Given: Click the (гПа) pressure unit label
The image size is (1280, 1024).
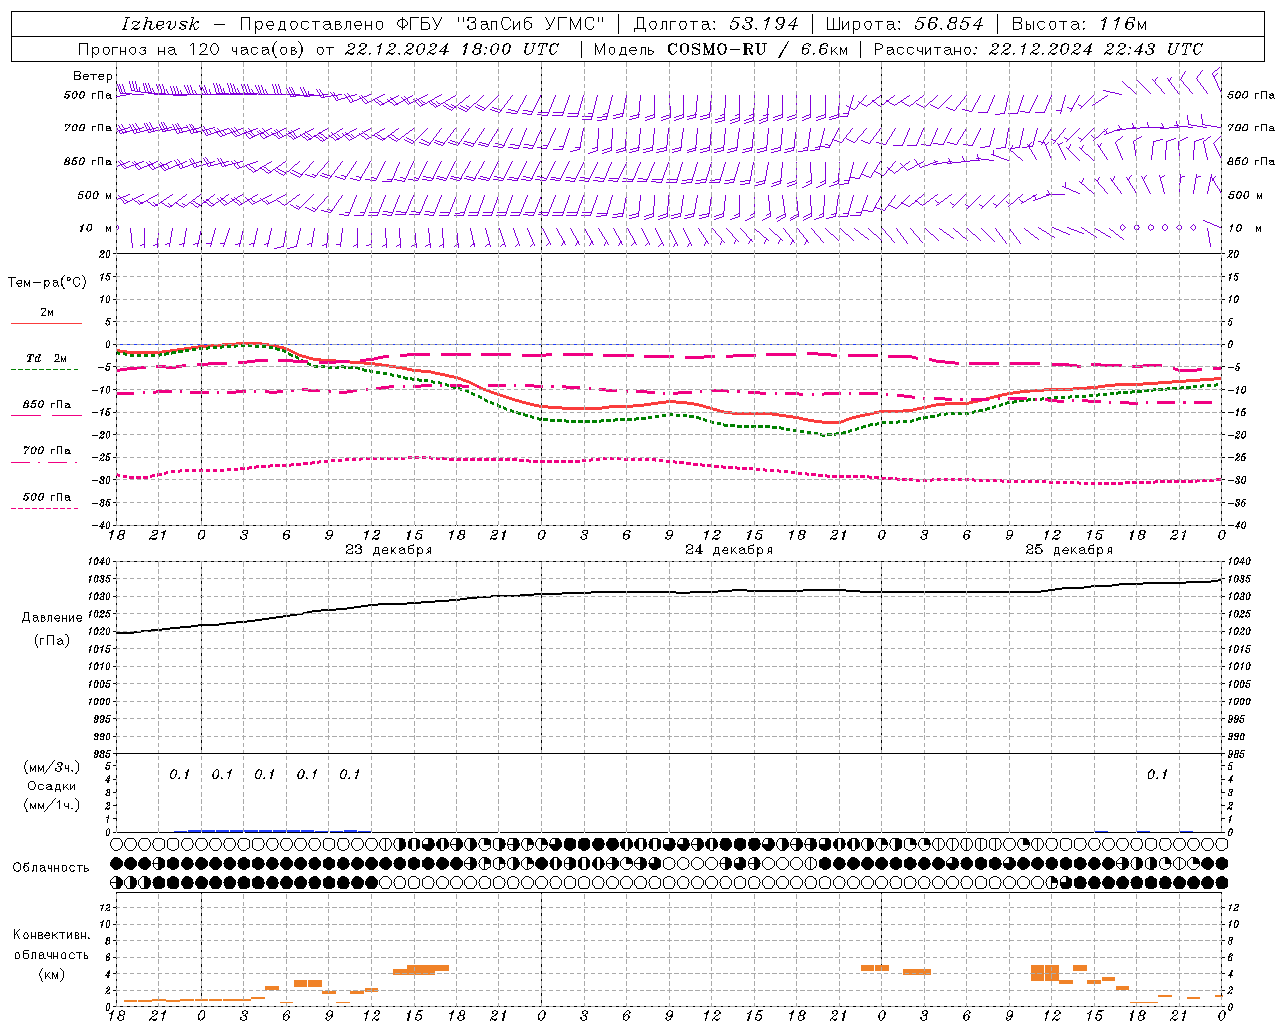Looking at the screenshot, I should point(51,640).
